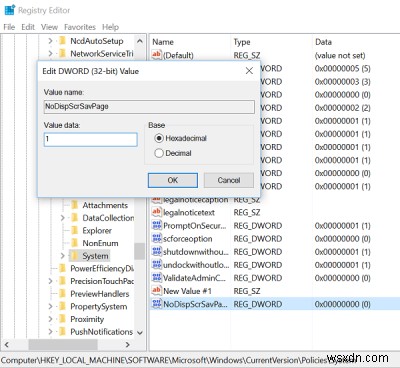Open the View menu
The width and height of the screenshot is (400, 368).
[49, 27]
